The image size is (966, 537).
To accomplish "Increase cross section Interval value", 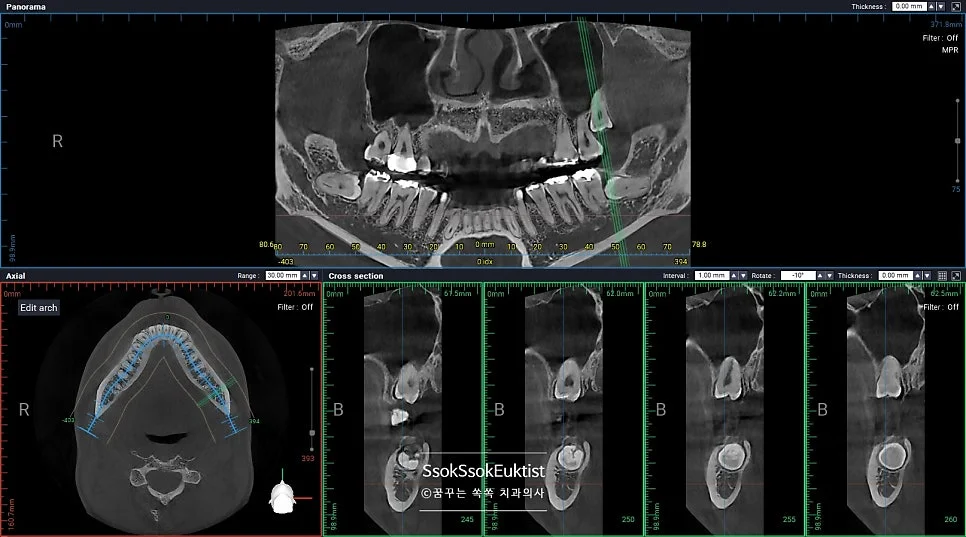I will (734, 276).
